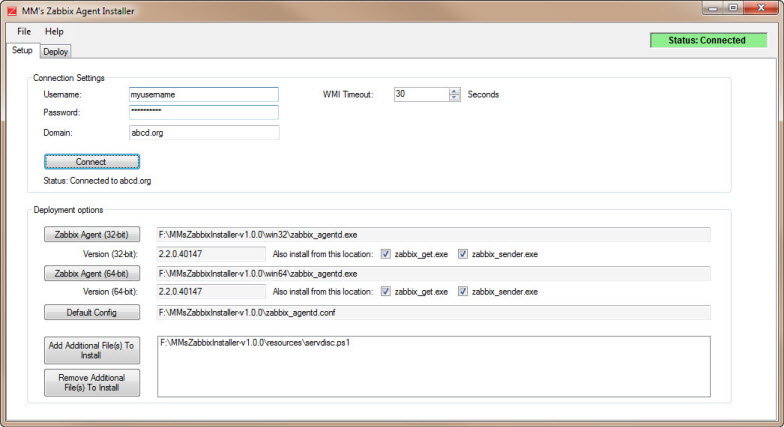784x427 pixels.
Task: Click the 'Connection Settings' group label
Action: (68, 78)
